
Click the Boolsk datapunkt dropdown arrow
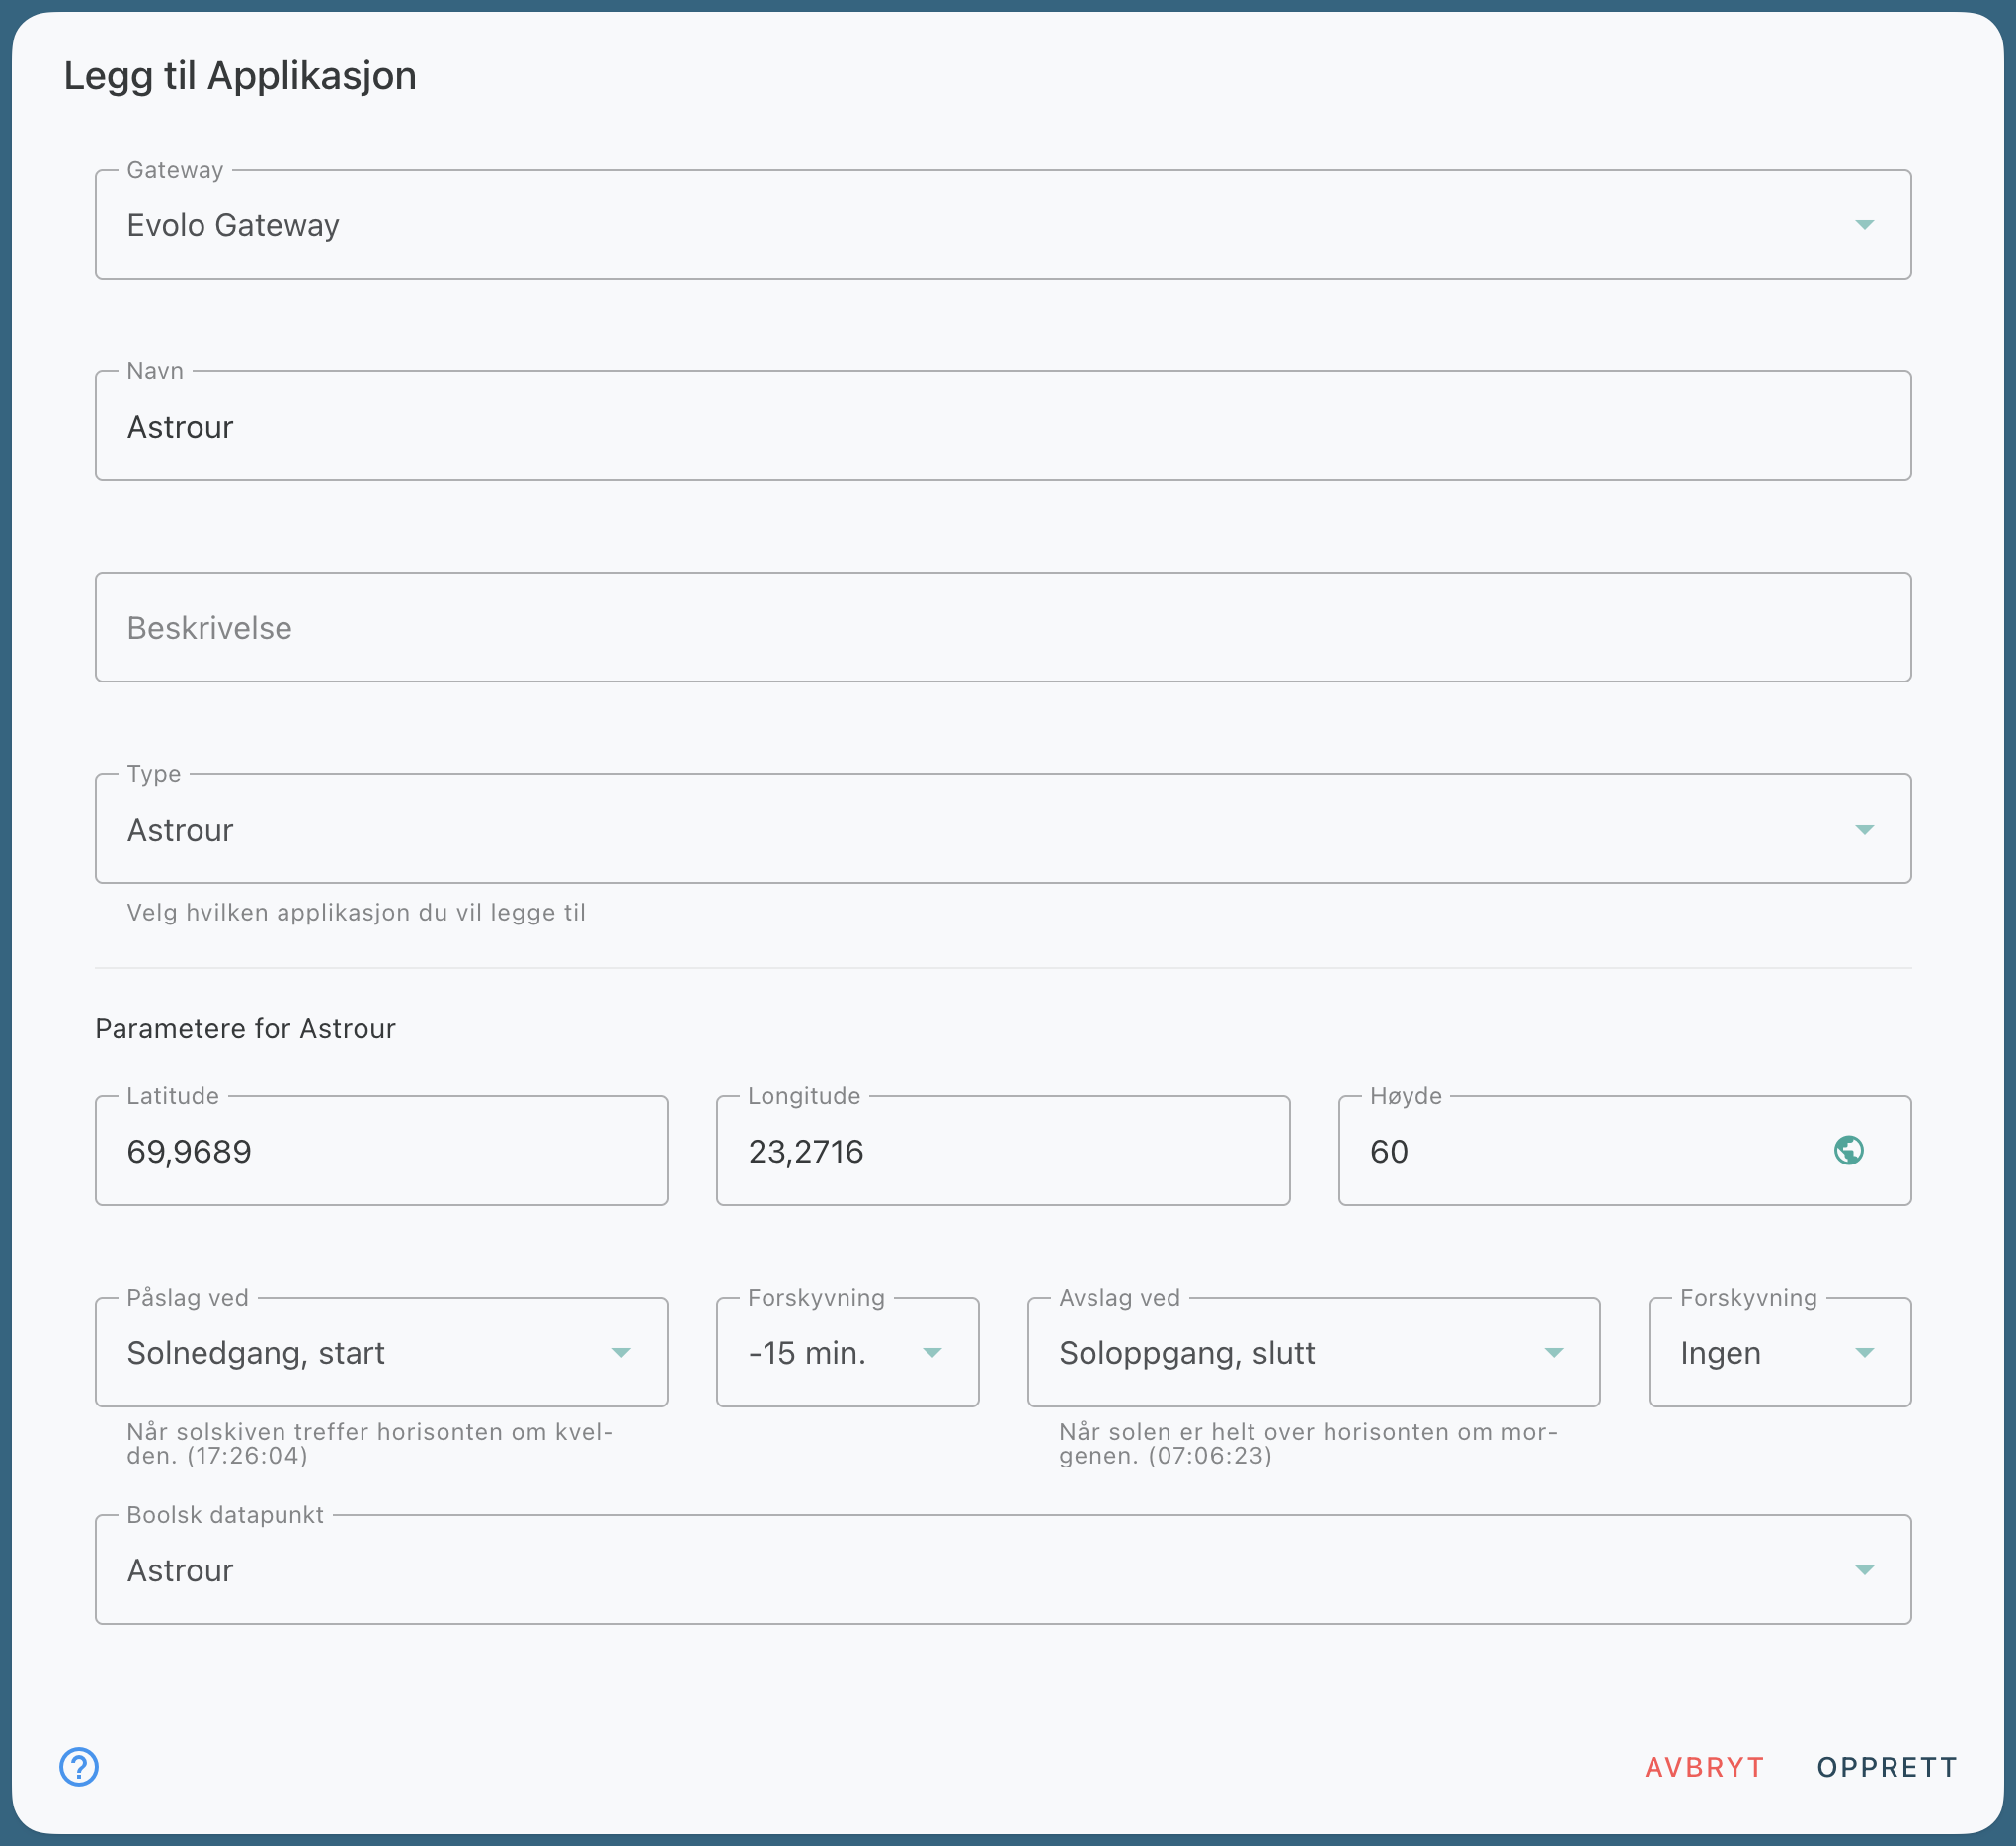click(1864, 1570)
